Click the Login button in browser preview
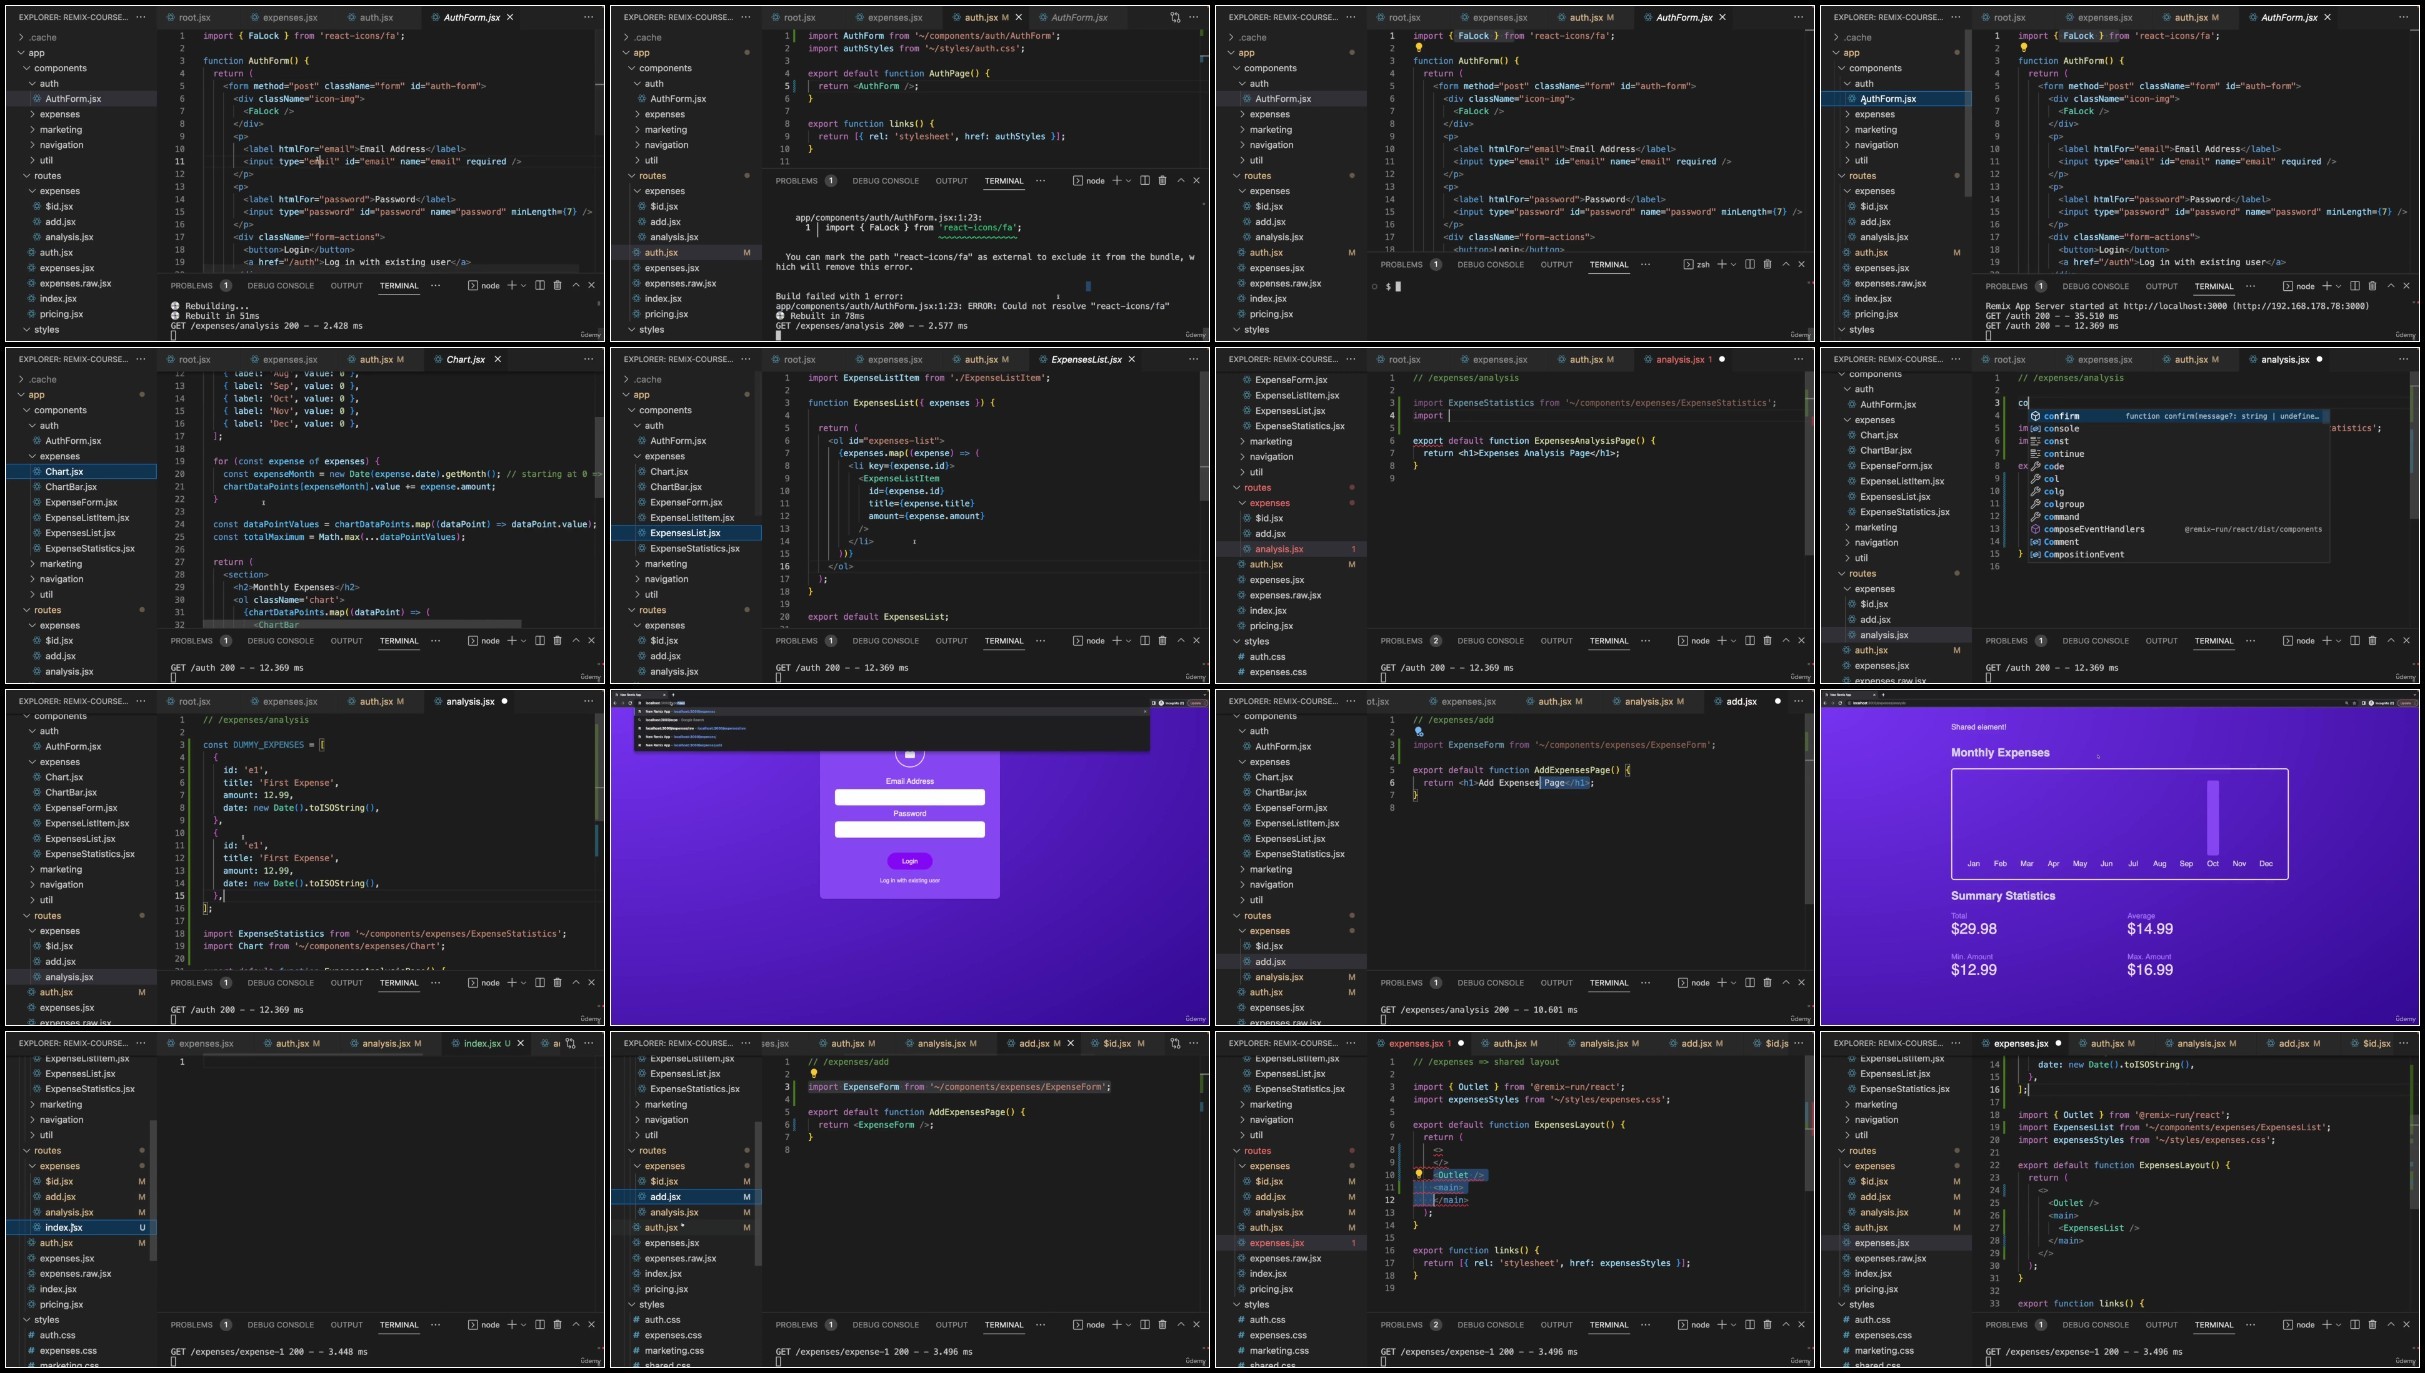Viewport: 2425px width, 1373px height. click(909, 861)
